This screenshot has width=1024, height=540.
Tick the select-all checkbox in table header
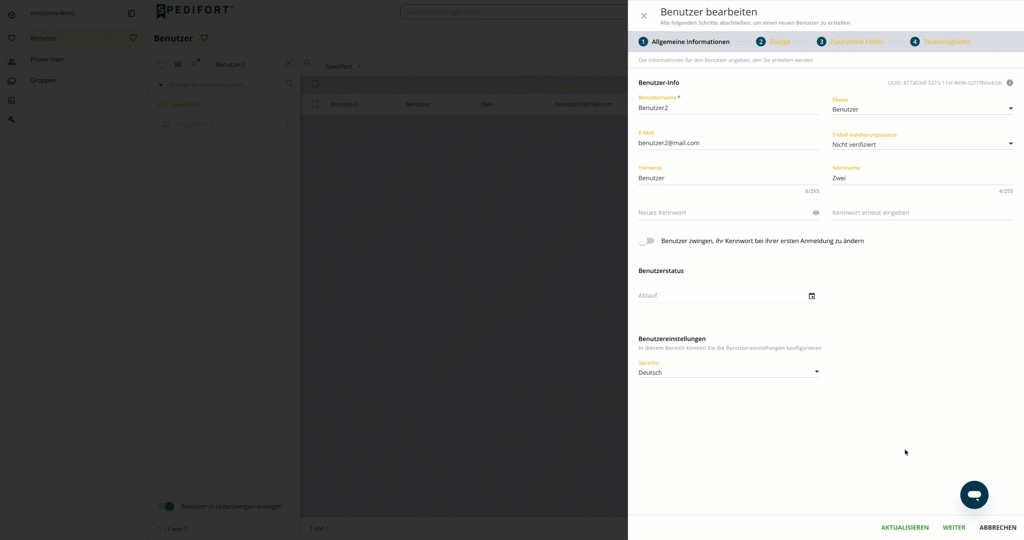coord(315,84)
